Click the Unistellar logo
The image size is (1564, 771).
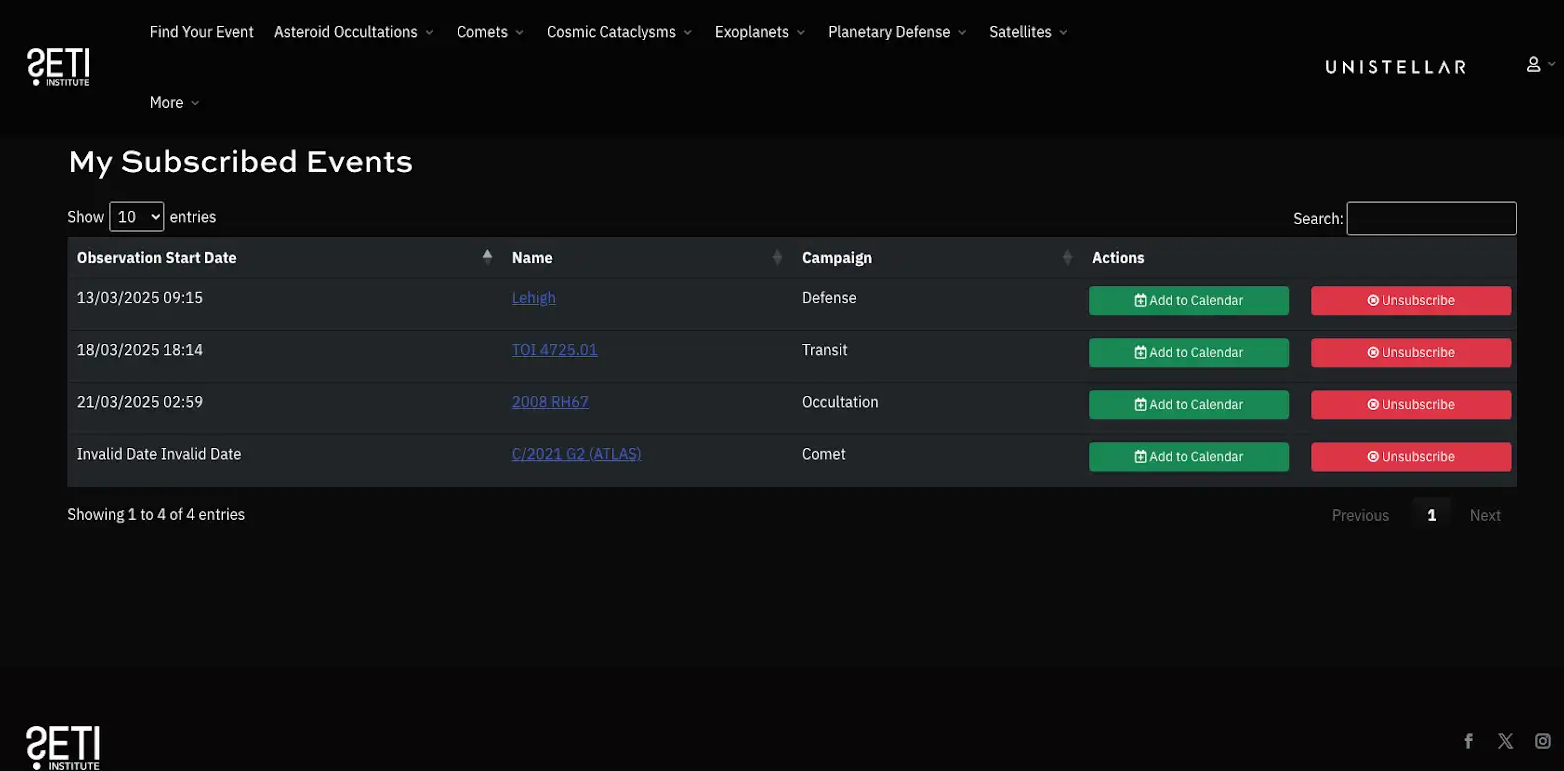(1395, 67)
